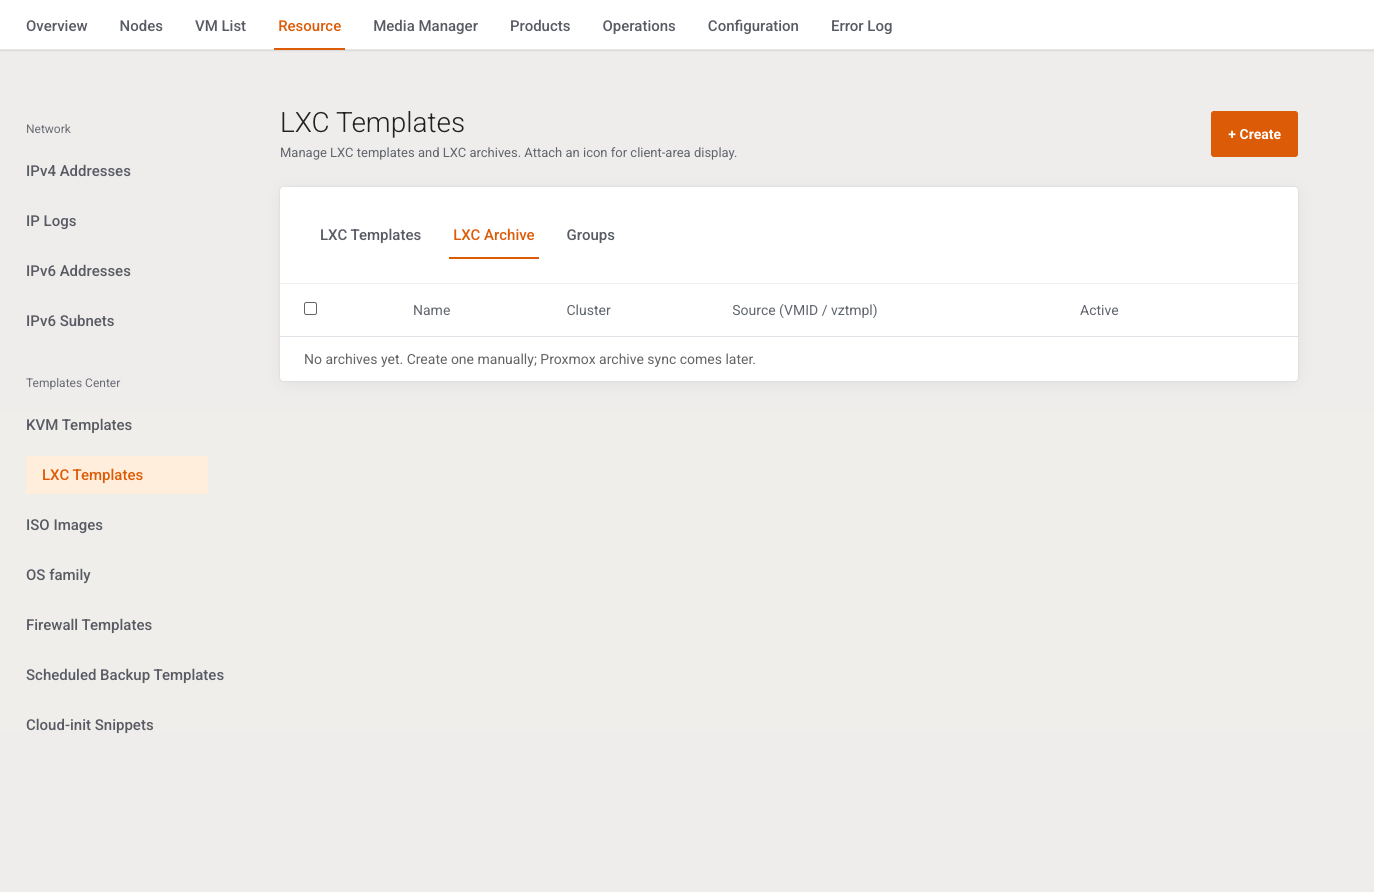The image size is (1374, 892).
Task: Go to the Nodes section
Action: tap(141, 26)
